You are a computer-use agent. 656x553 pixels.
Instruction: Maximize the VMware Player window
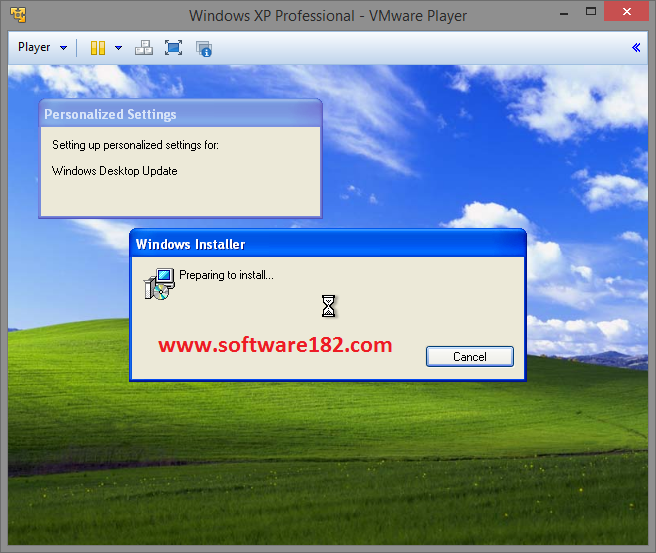click(x=591, y=12)
